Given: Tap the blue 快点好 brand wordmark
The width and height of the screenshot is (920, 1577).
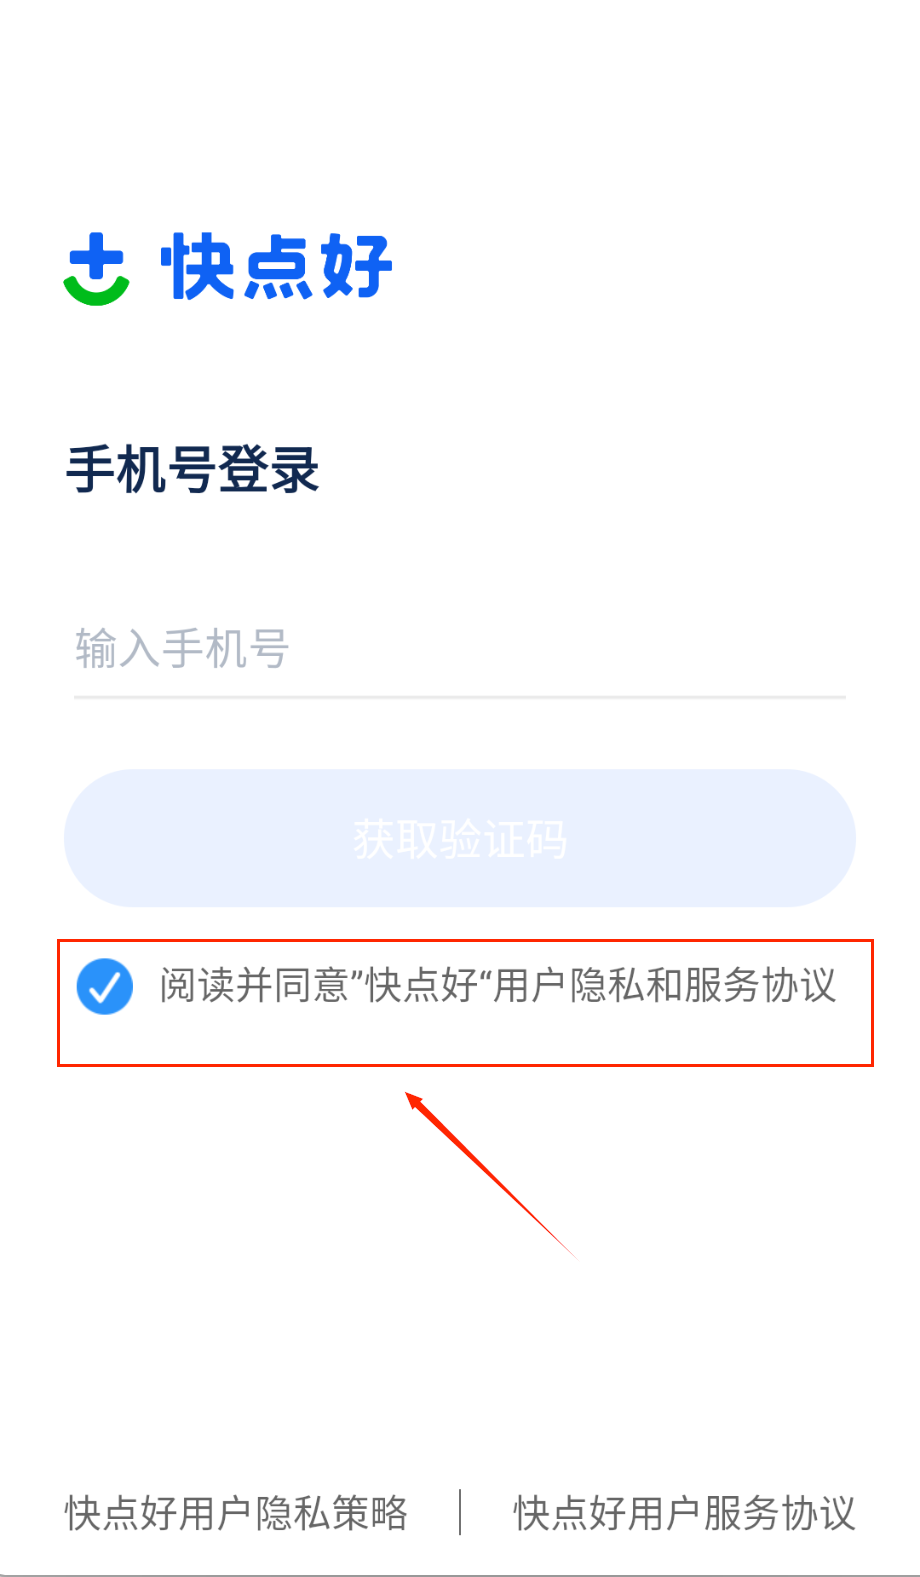Looking at the screenshot, I should tap(276, 267).
